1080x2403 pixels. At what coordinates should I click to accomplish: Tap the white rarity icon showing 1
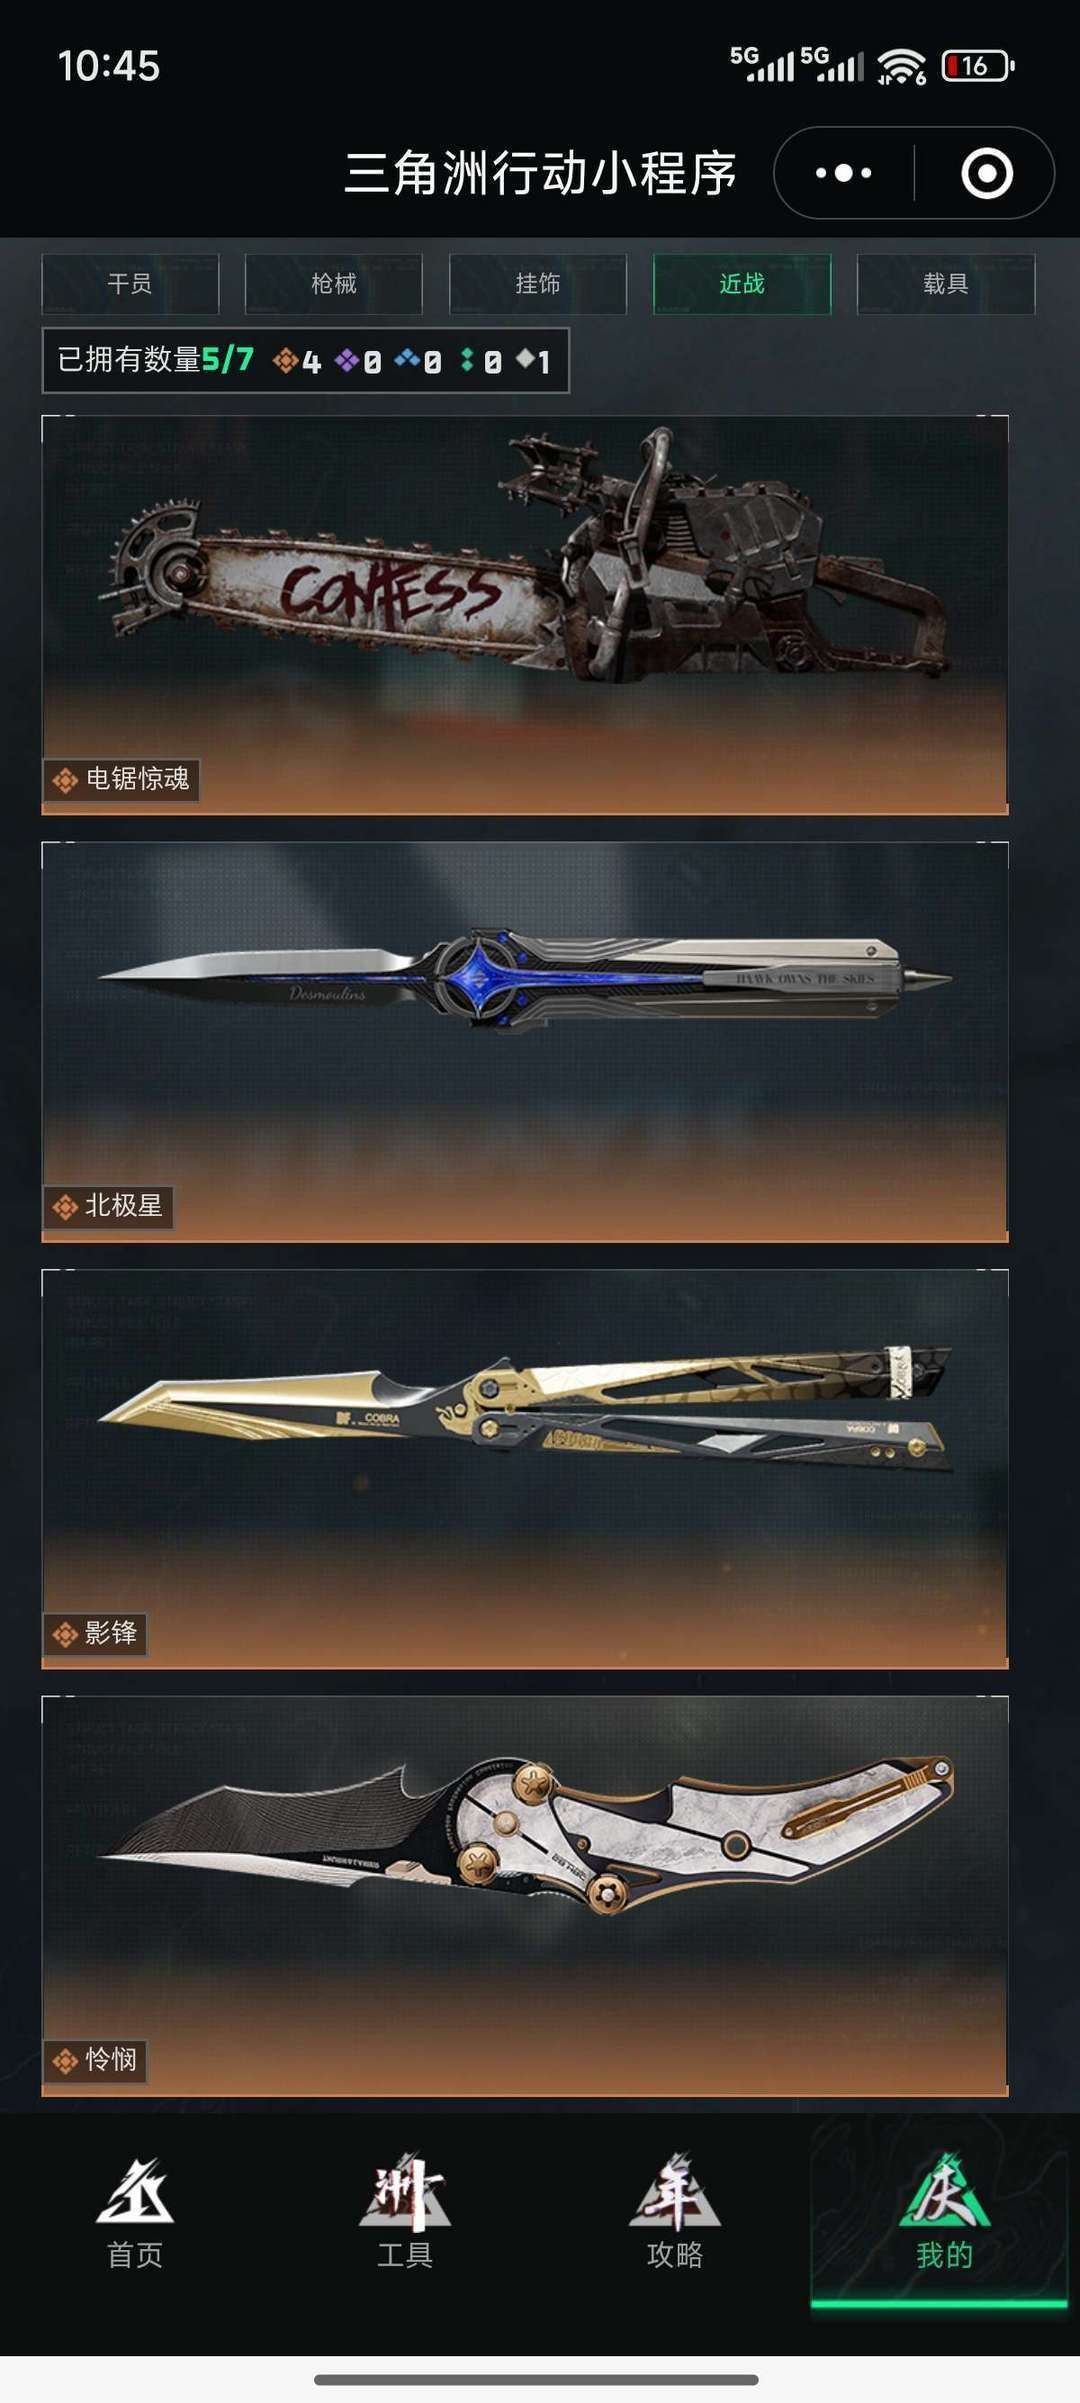click(526, 359)
